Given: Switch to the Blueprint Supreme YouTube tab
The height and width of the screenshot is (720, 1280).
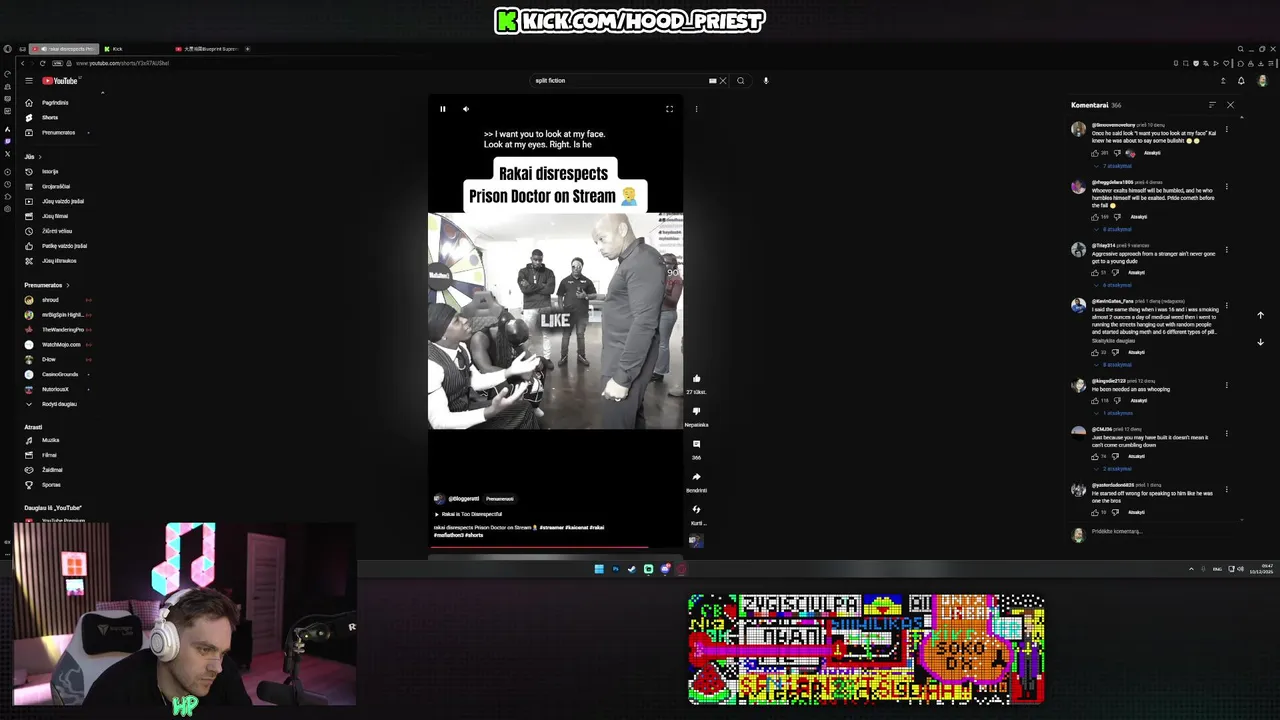Looking at the screenshot, I should (206, 49).
